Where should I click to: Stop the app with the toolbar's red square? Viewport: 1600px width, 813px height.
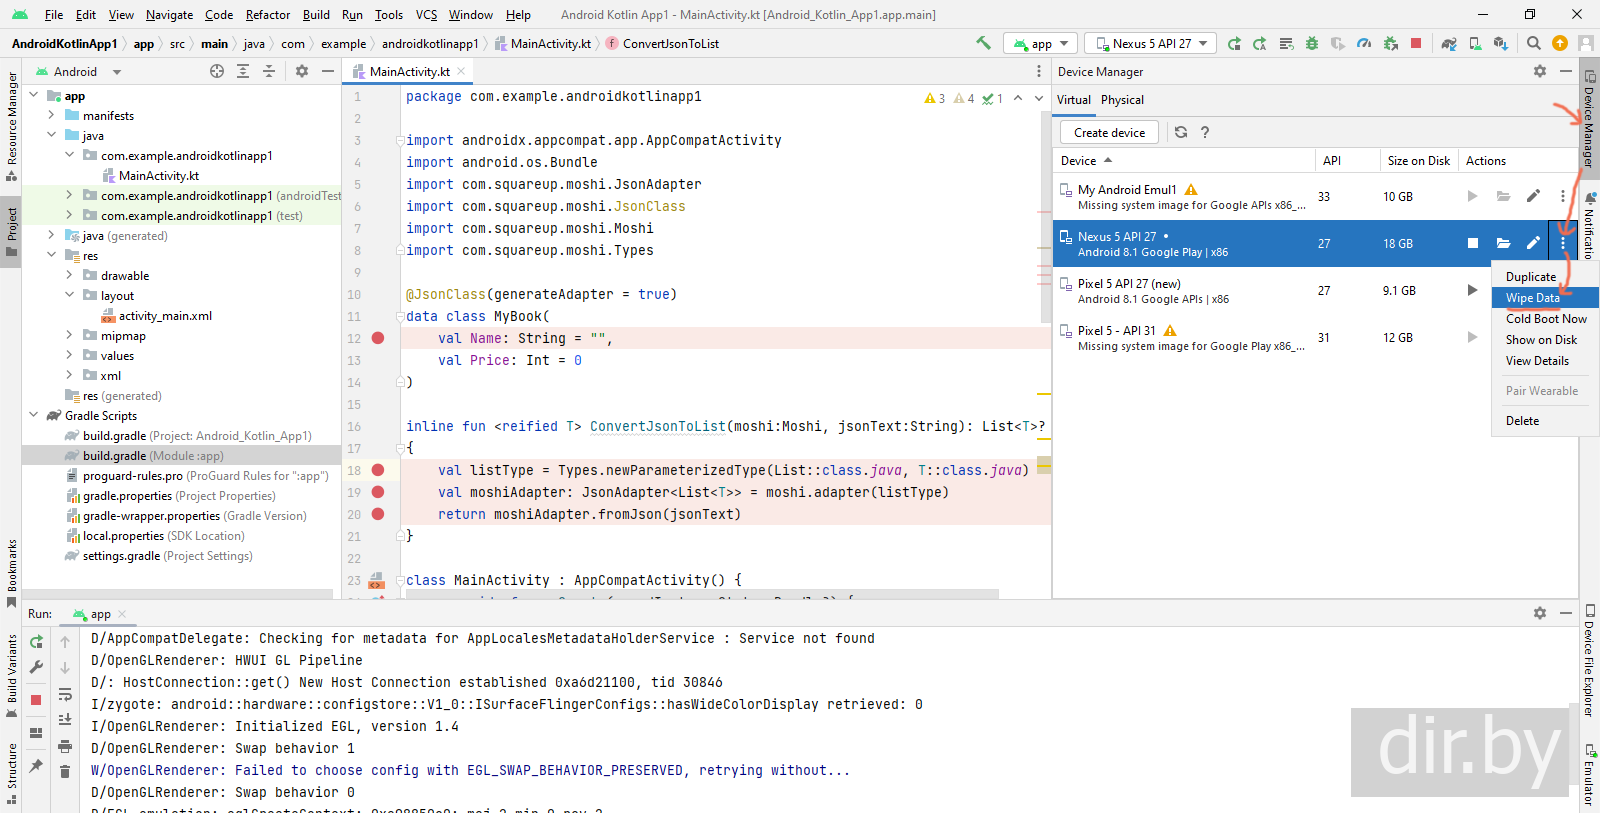(x=1416, y=43)
